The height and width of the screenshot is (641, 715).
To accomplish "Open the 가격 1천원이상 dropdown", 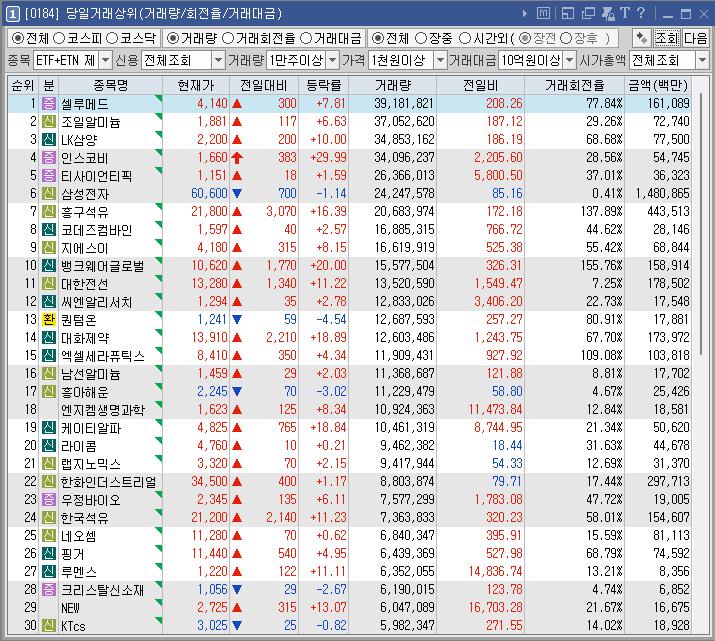I will pyautogui.click(x=440, y=60).
